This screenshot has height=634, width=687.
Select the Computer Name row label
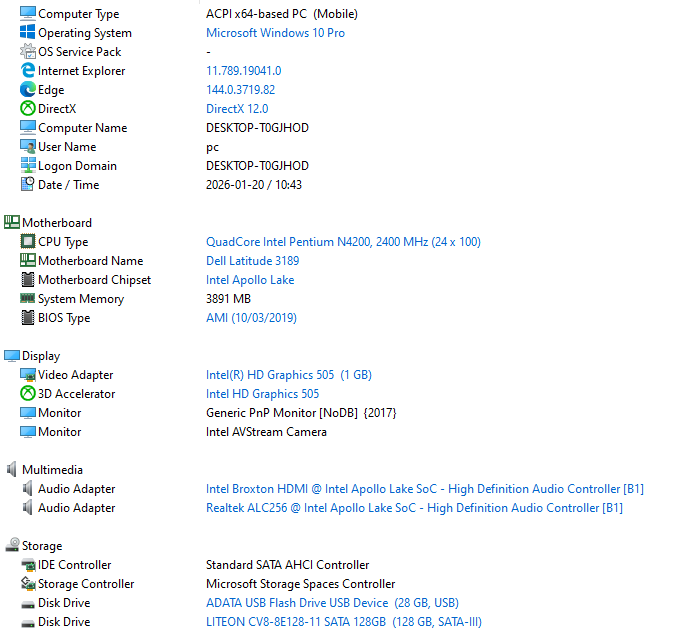82,128
